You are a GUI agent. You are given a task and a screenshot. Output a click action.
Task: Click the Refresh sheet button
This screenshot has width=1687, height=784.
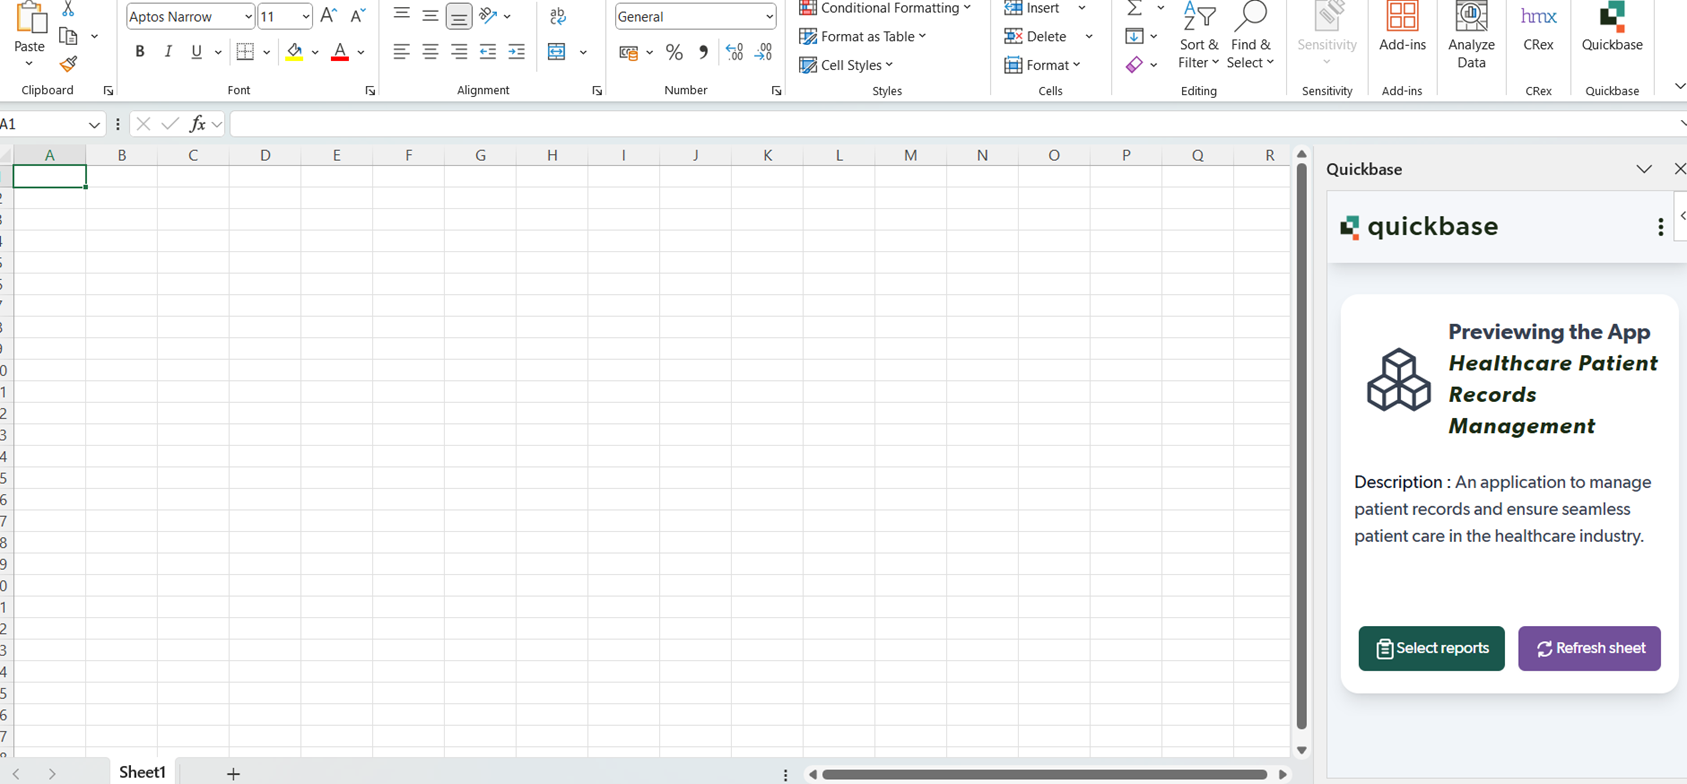point(1588,648)
